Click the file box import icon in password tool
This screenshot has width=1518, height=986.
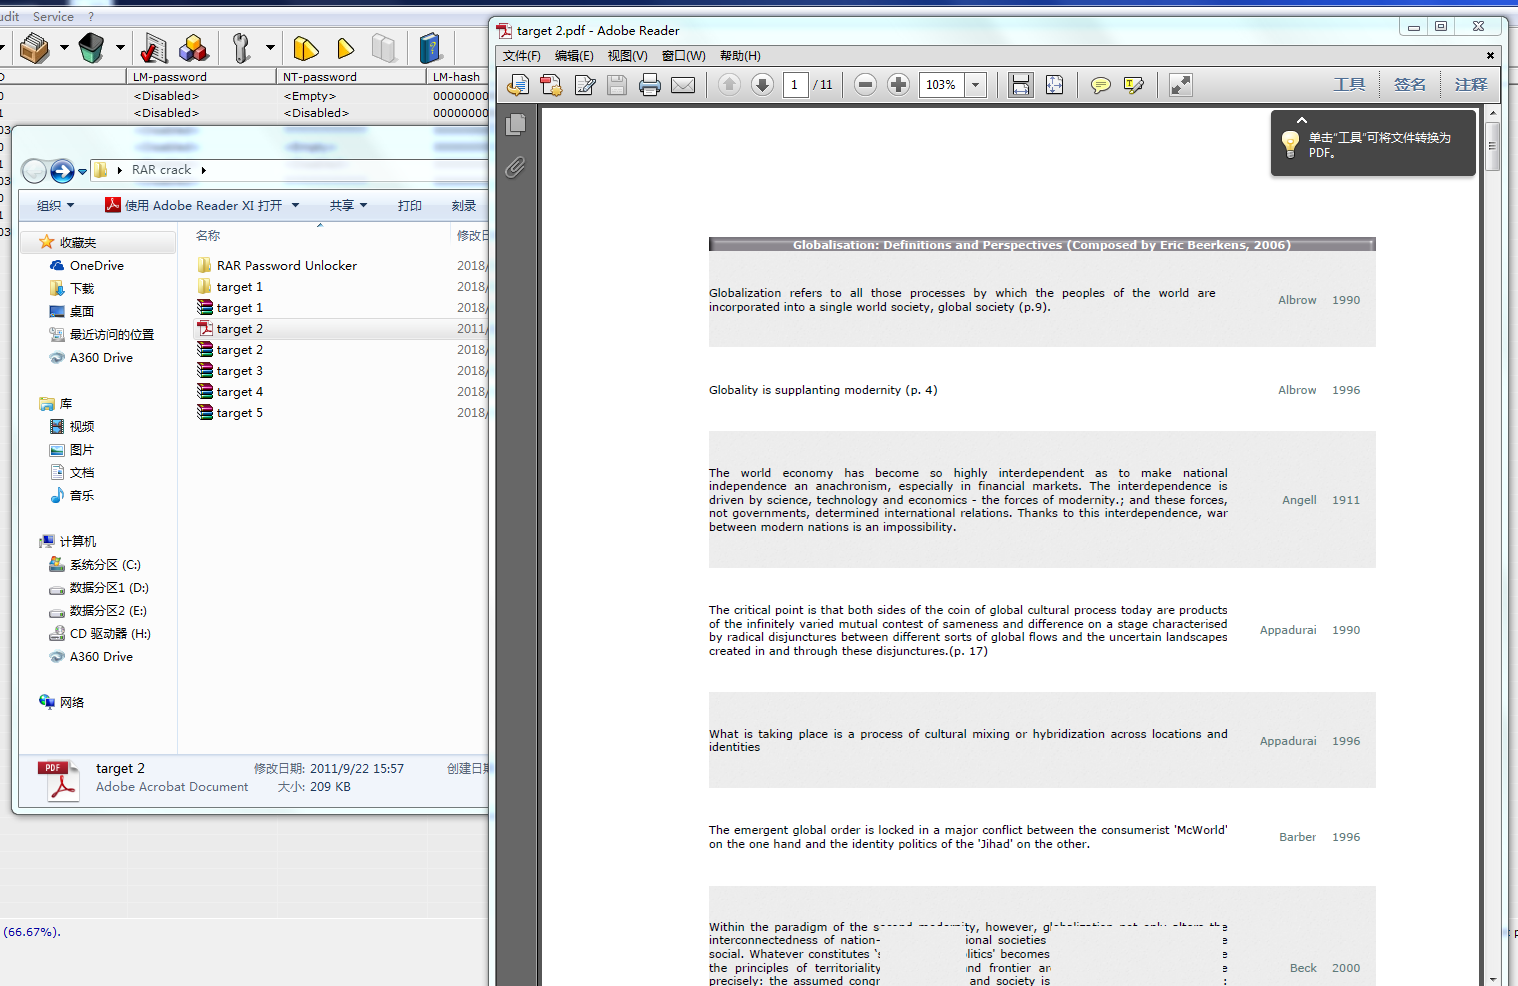click(35, 47)
